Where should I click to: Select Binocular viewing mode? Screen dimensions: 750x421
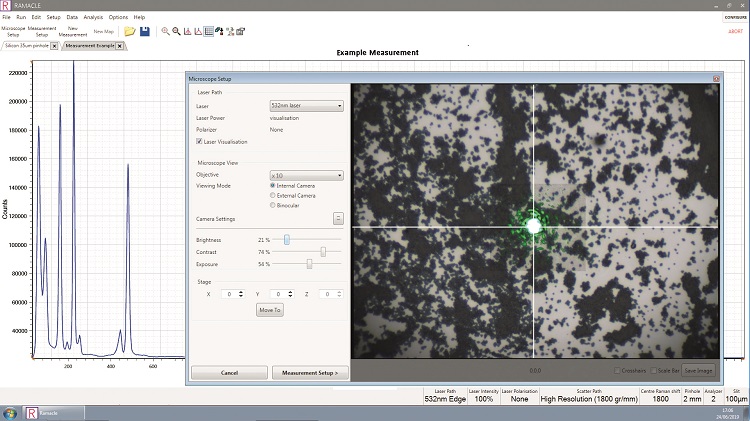(x=273, y=205)
